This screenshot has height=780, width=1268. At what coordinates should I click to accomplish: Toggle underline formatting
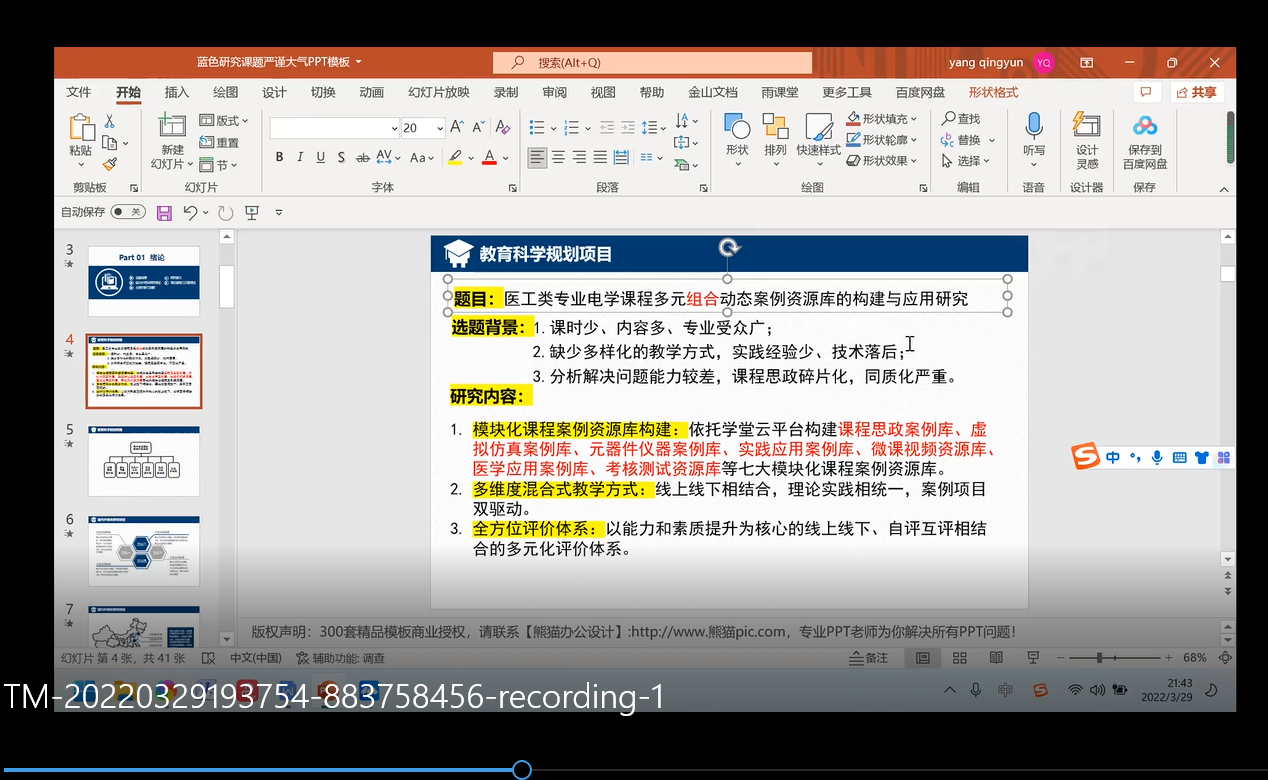[320, 157]
